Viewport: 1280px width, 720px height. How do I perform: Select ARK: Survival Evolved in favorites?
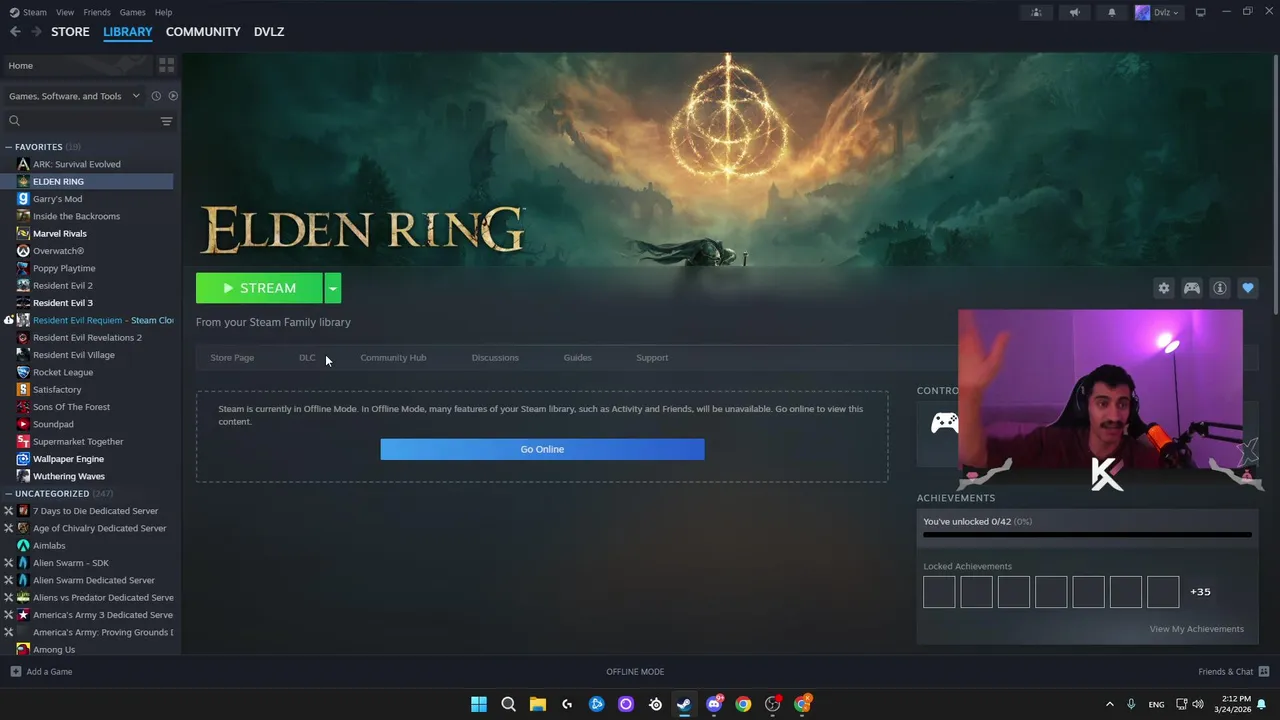click(76, 164)
